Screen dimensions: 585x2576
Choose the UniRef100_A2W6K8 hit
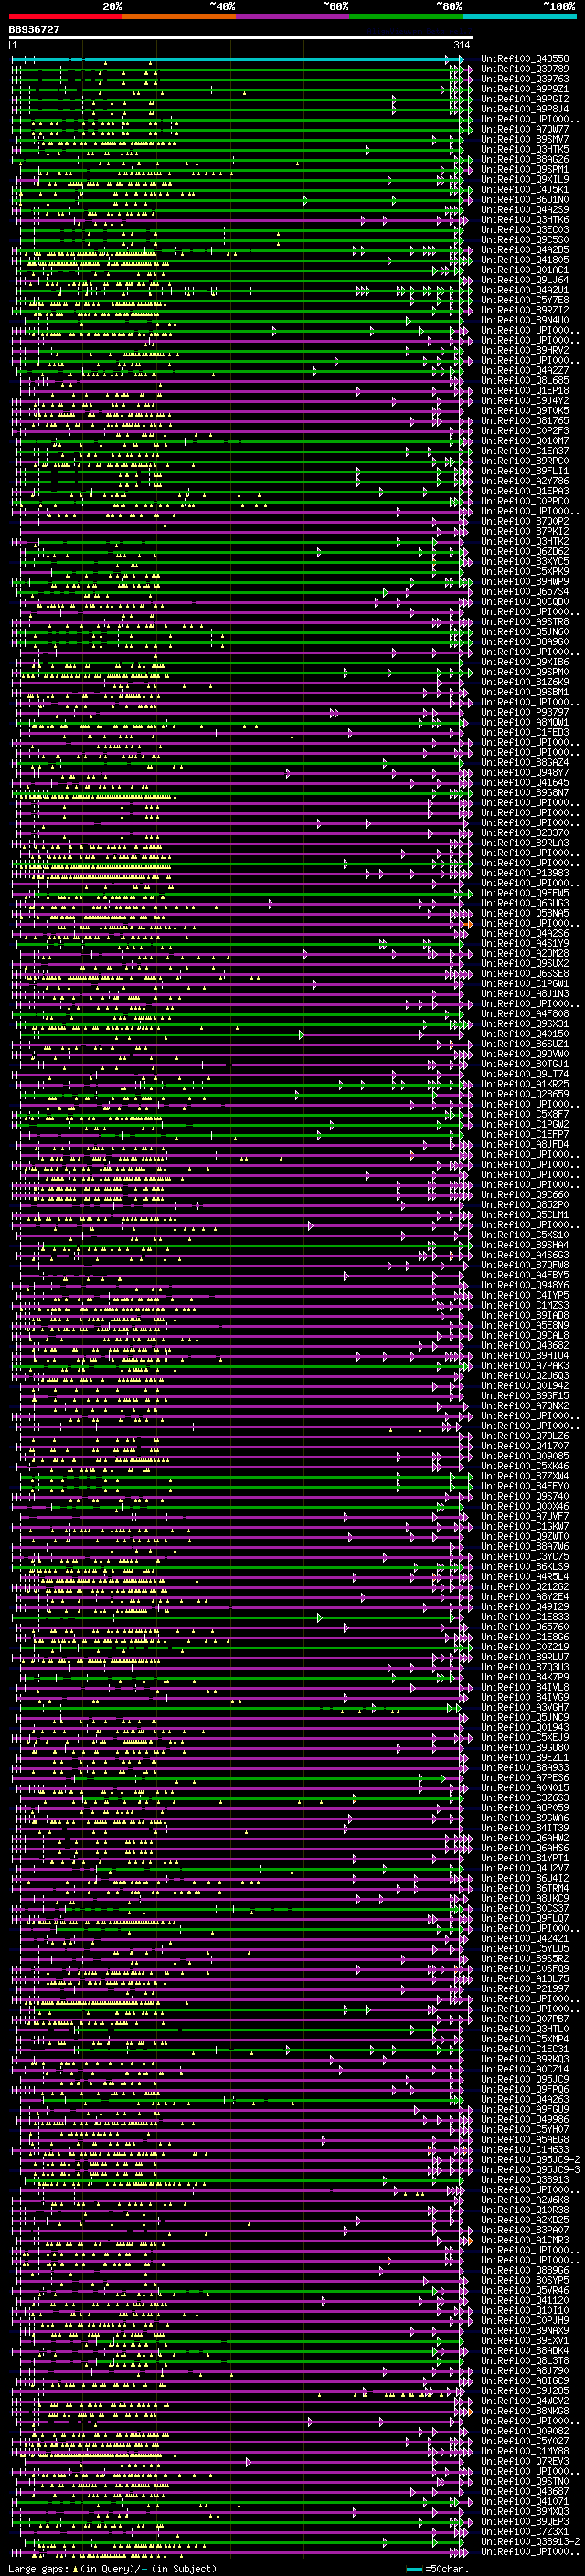pyautogui.click(x=525, y=2200)
